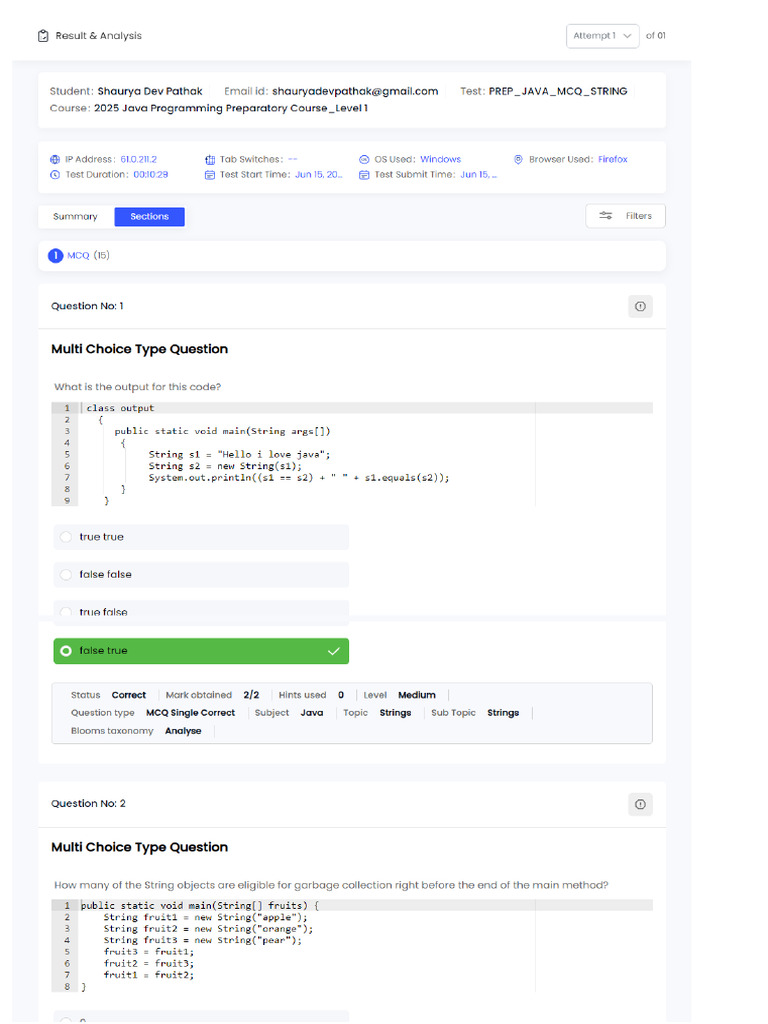Click the report icon for Question No: 1
The image size is (768, 1024).
coord(640,306)
